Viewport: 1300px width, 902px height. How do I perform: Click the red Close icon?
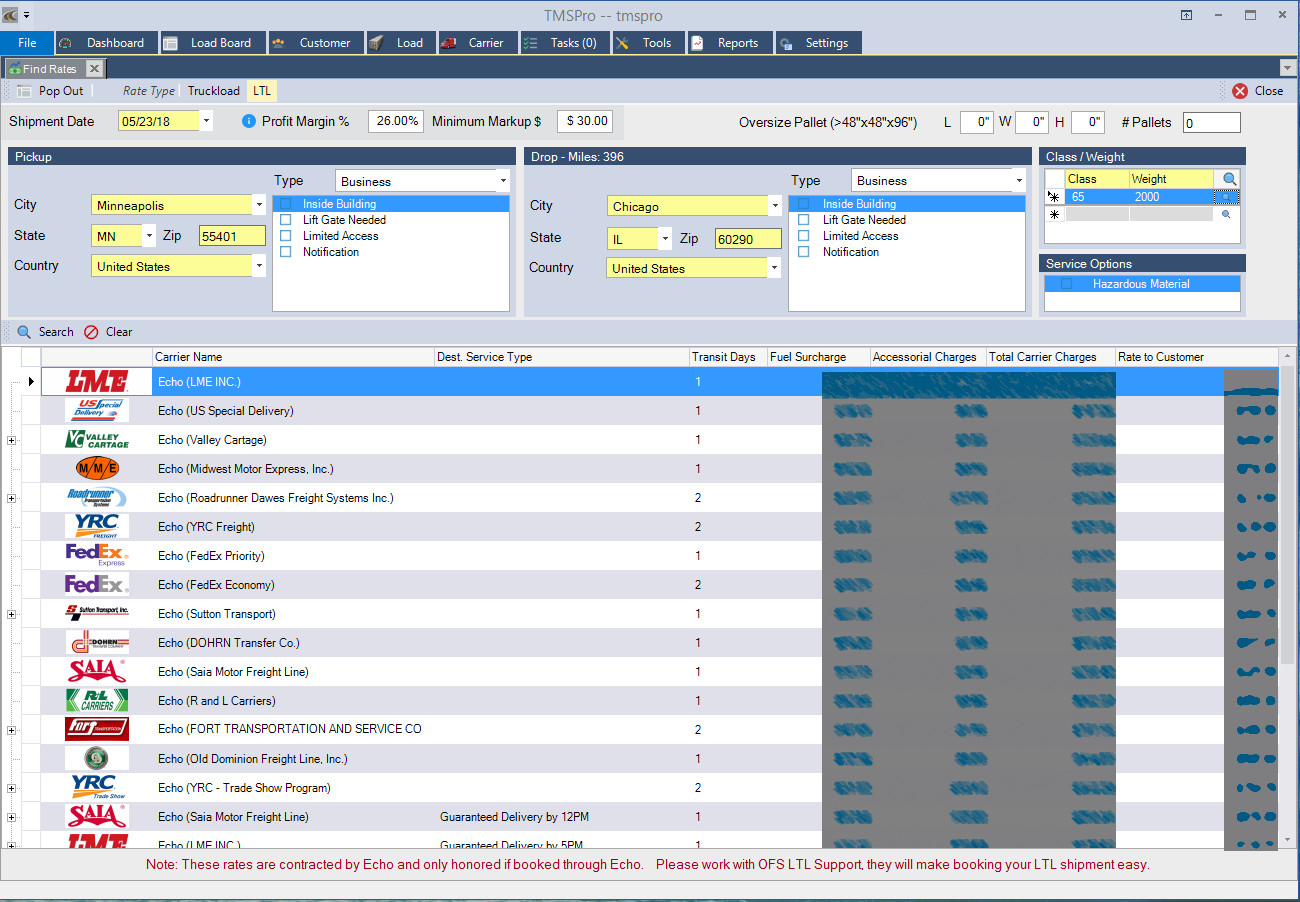tap(1240, 91)
